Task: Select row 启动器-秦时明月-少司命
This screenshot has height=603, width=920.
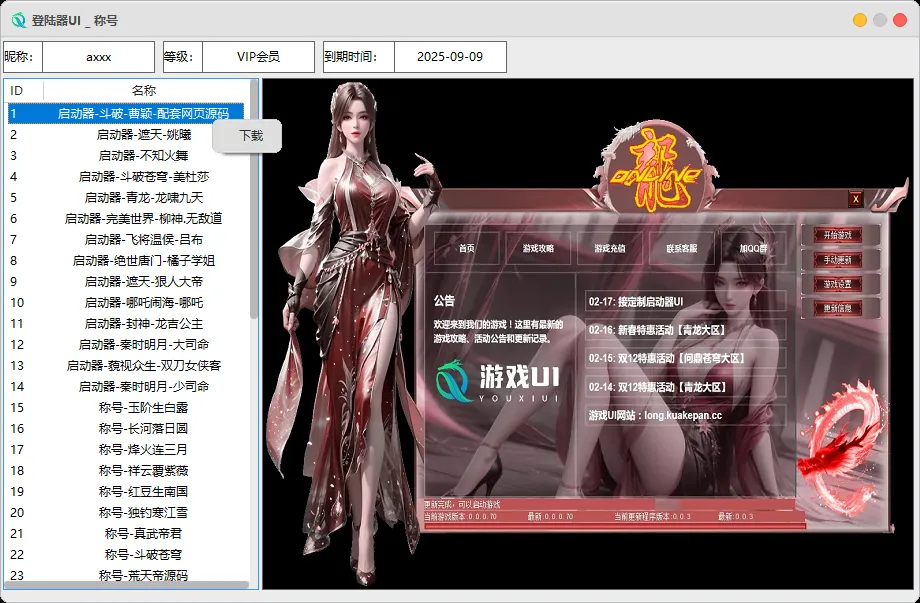Action: pos(126,387)
